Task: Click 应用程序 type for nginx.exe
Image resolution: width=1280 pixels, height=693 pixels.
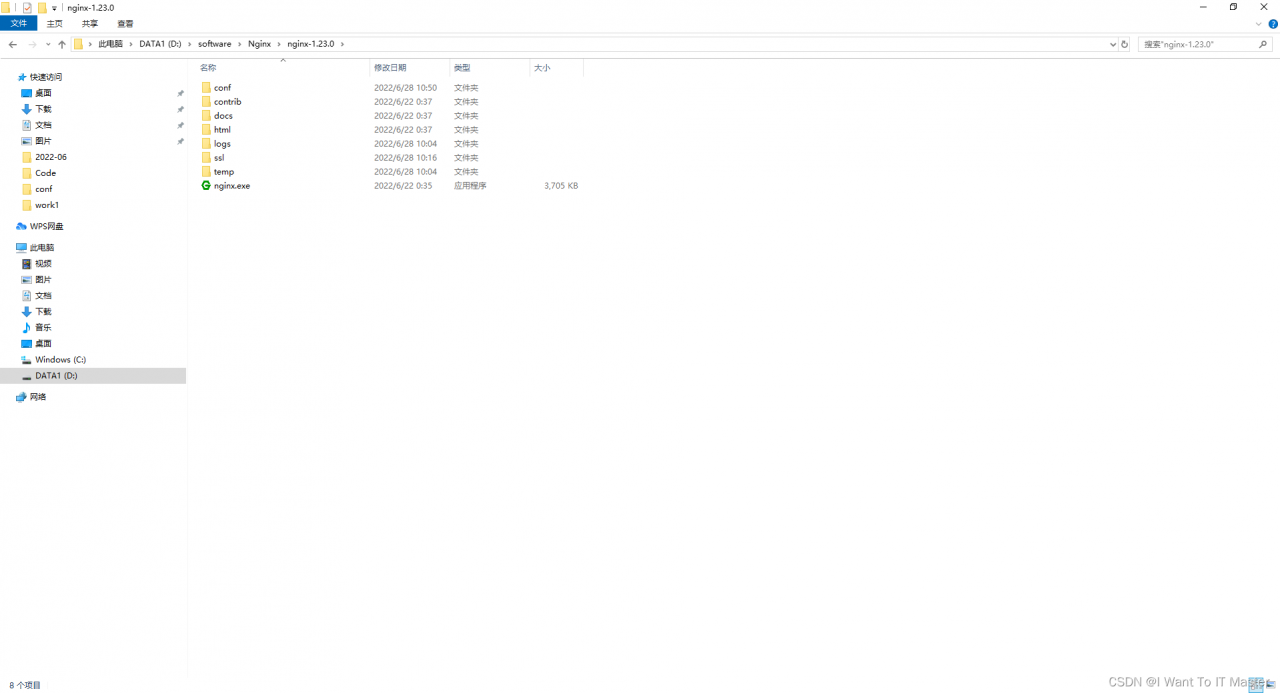Action: (470, 186)
